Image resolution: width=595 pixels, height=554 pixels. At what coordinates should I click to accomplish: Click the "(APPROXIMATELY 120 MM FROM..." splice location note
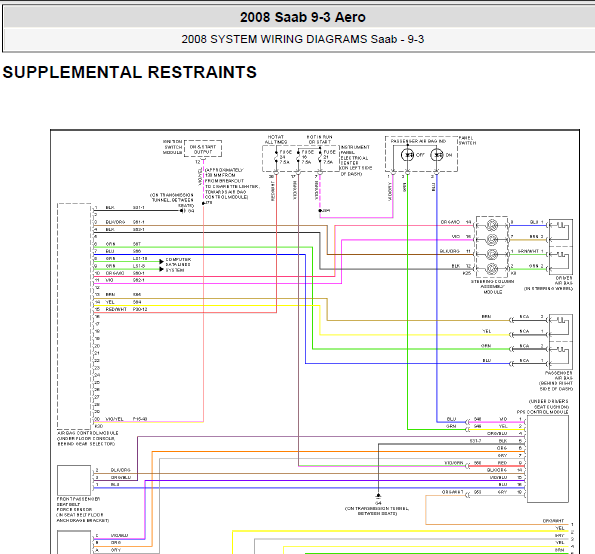232,184
